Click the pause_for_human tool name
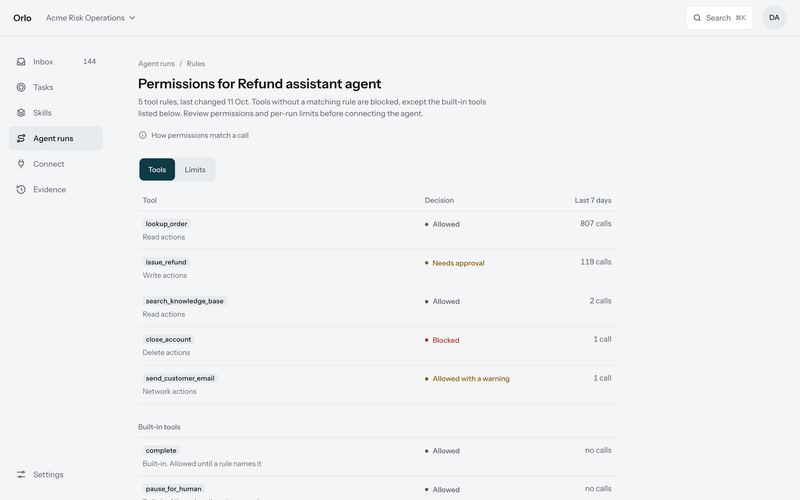Viewport: 800px width, 500px height. (x=173, y=489)
